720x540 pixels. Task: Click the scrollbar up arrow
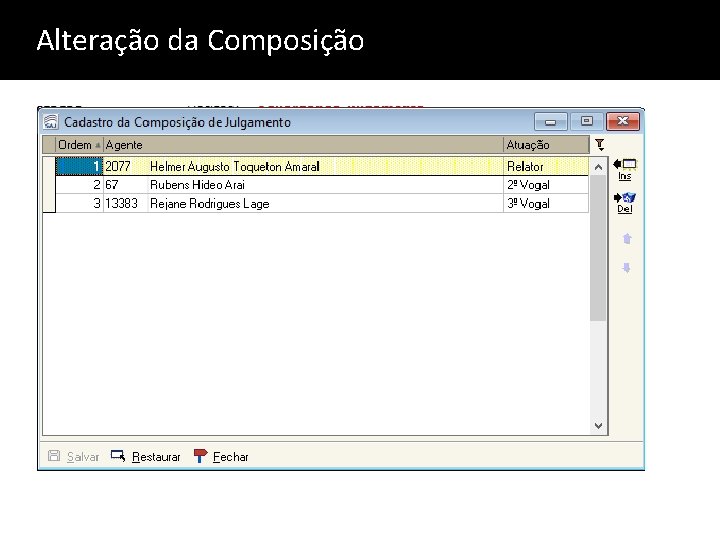tap(598, 167)
